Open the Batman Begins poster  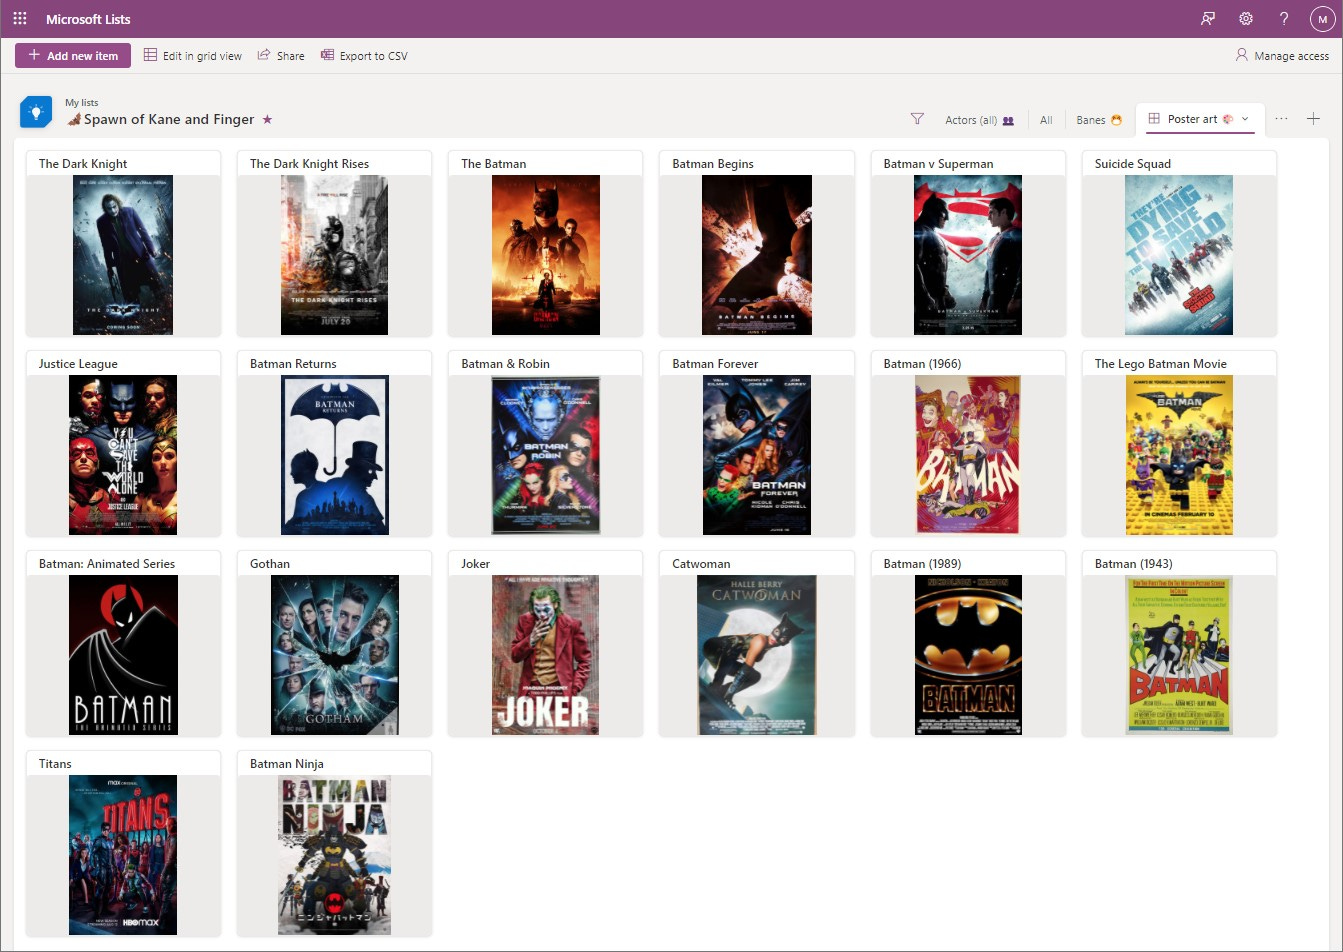(x=757, y=255)
